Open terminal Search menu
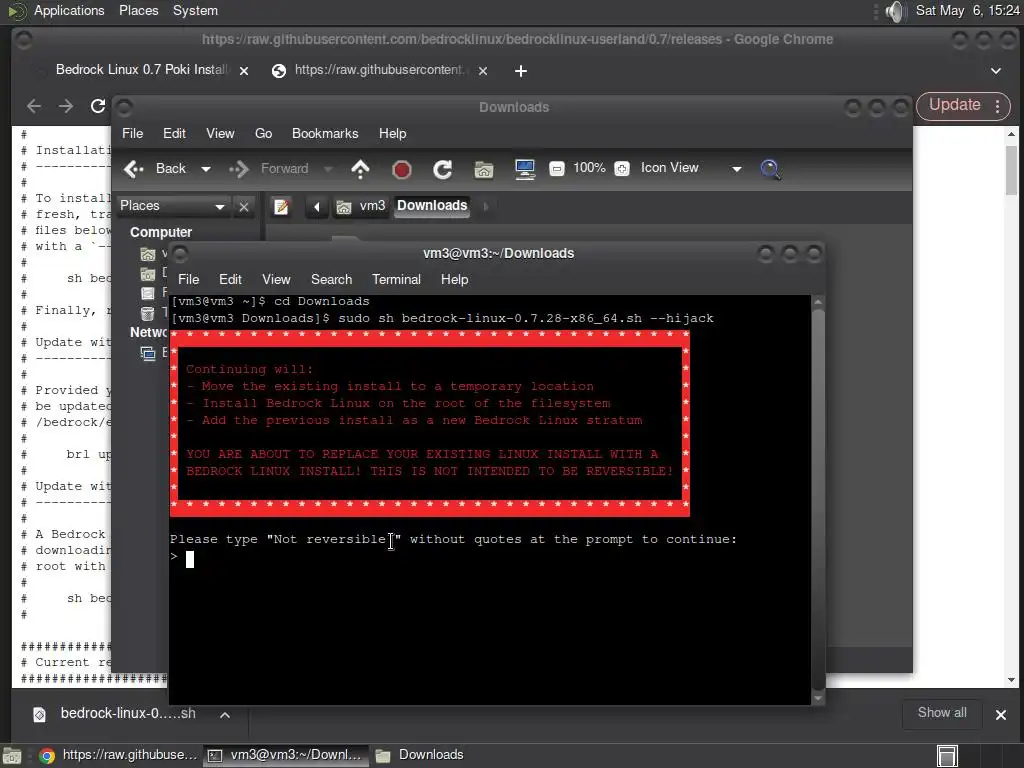 (331, 280)
